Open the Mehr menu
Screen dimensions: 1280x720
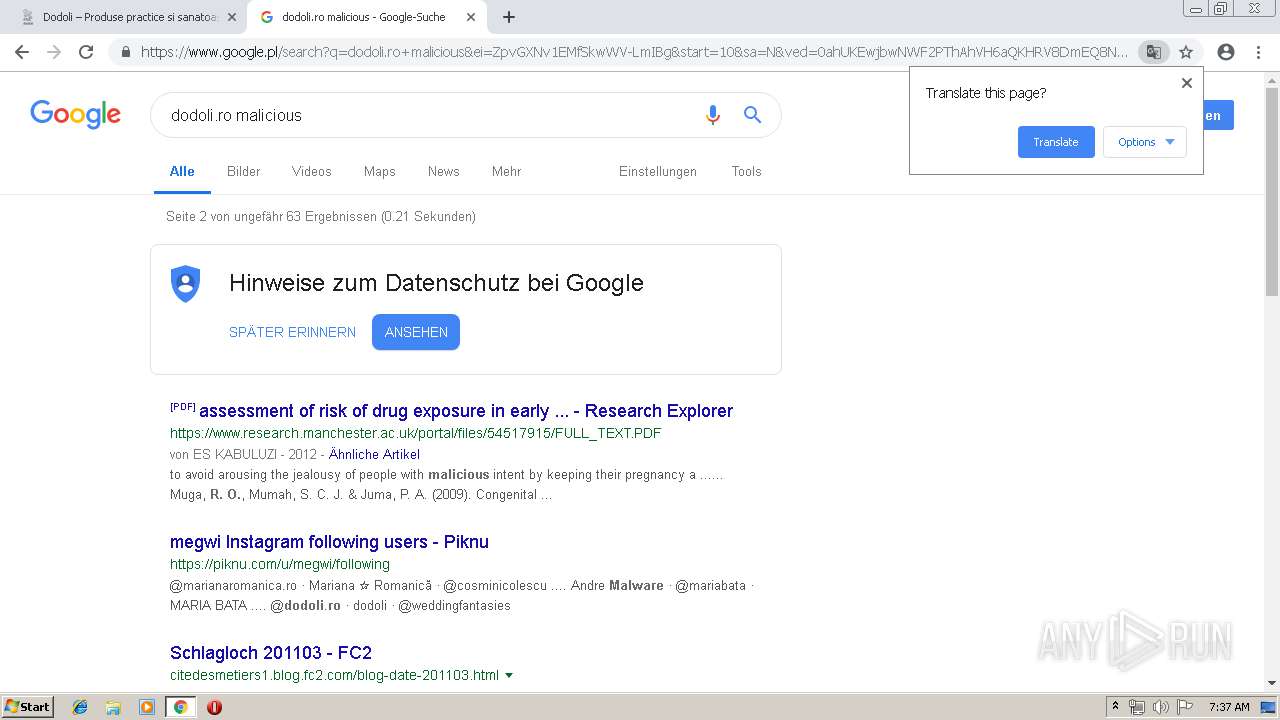click(x=507, y=172)
